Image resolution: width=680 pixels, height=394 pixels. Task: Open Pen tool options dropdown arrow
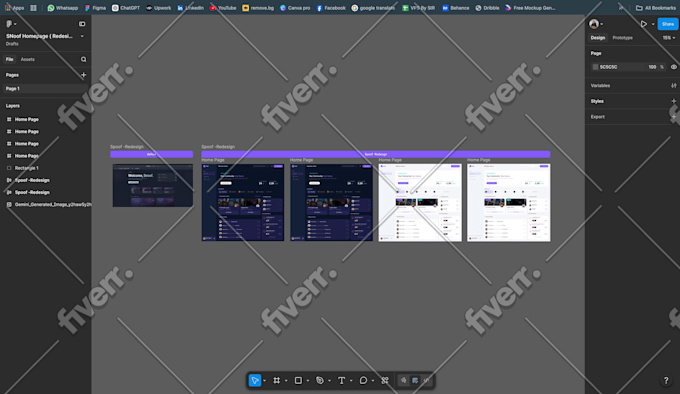coord(329,381)
